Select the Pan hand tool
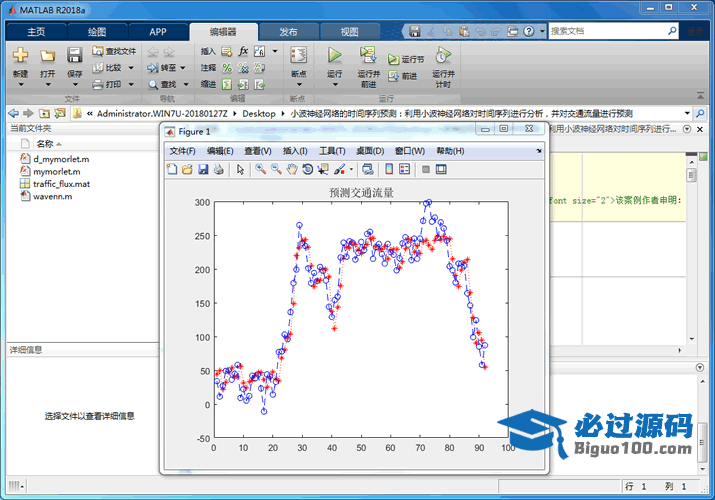 coord(292,170)
